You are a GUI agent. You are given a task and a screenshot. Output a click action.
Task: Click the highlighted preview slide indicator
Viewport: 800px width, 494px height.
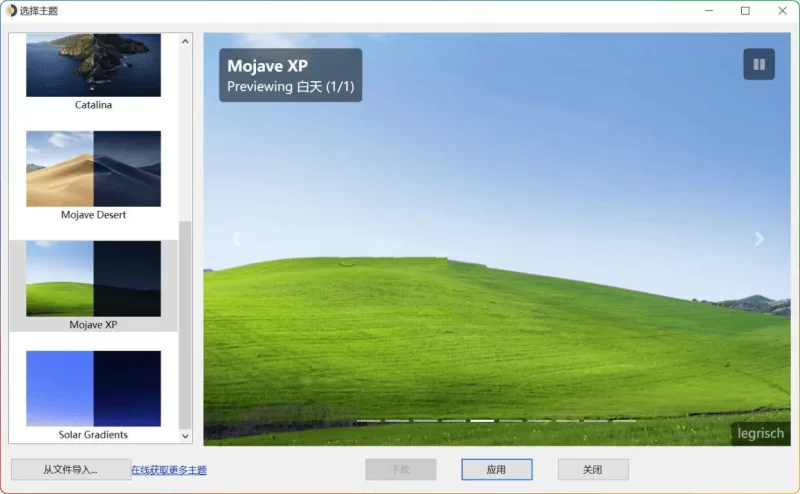pyautogui.click(x=482, y=421)
